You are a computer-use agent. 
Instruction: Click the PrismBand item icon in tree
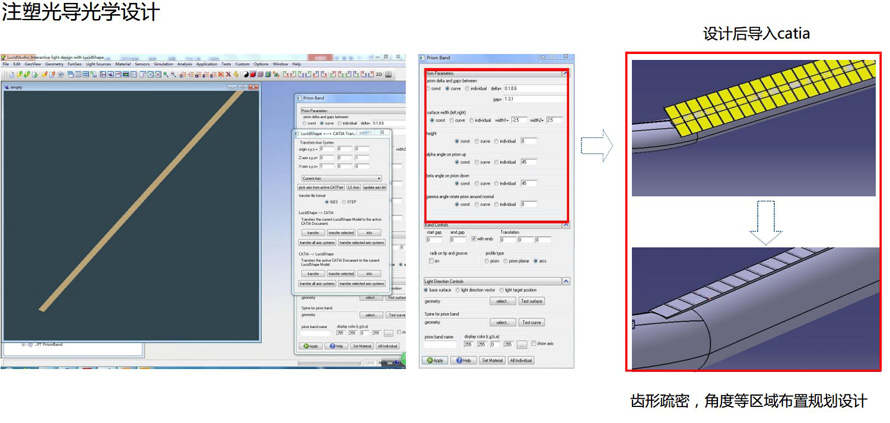(x=31, y=344)
